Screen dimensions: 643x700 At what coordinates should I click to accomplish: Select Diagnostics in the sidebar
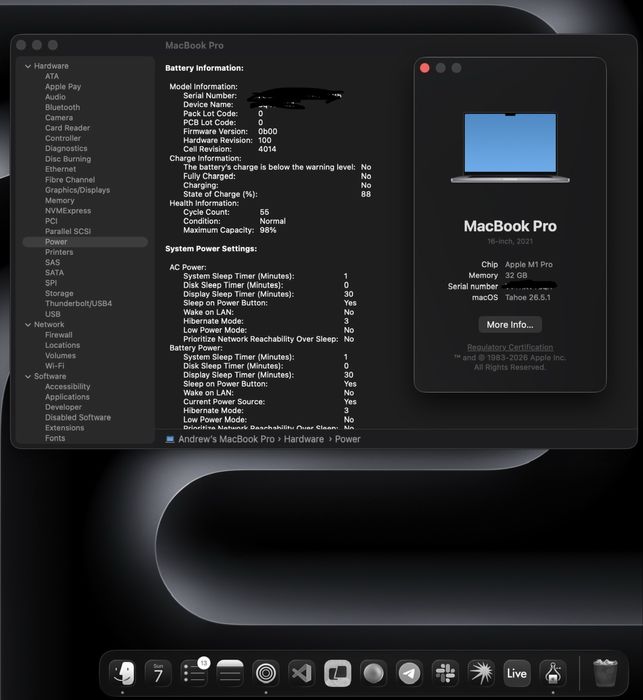click(x=66, y=148)
